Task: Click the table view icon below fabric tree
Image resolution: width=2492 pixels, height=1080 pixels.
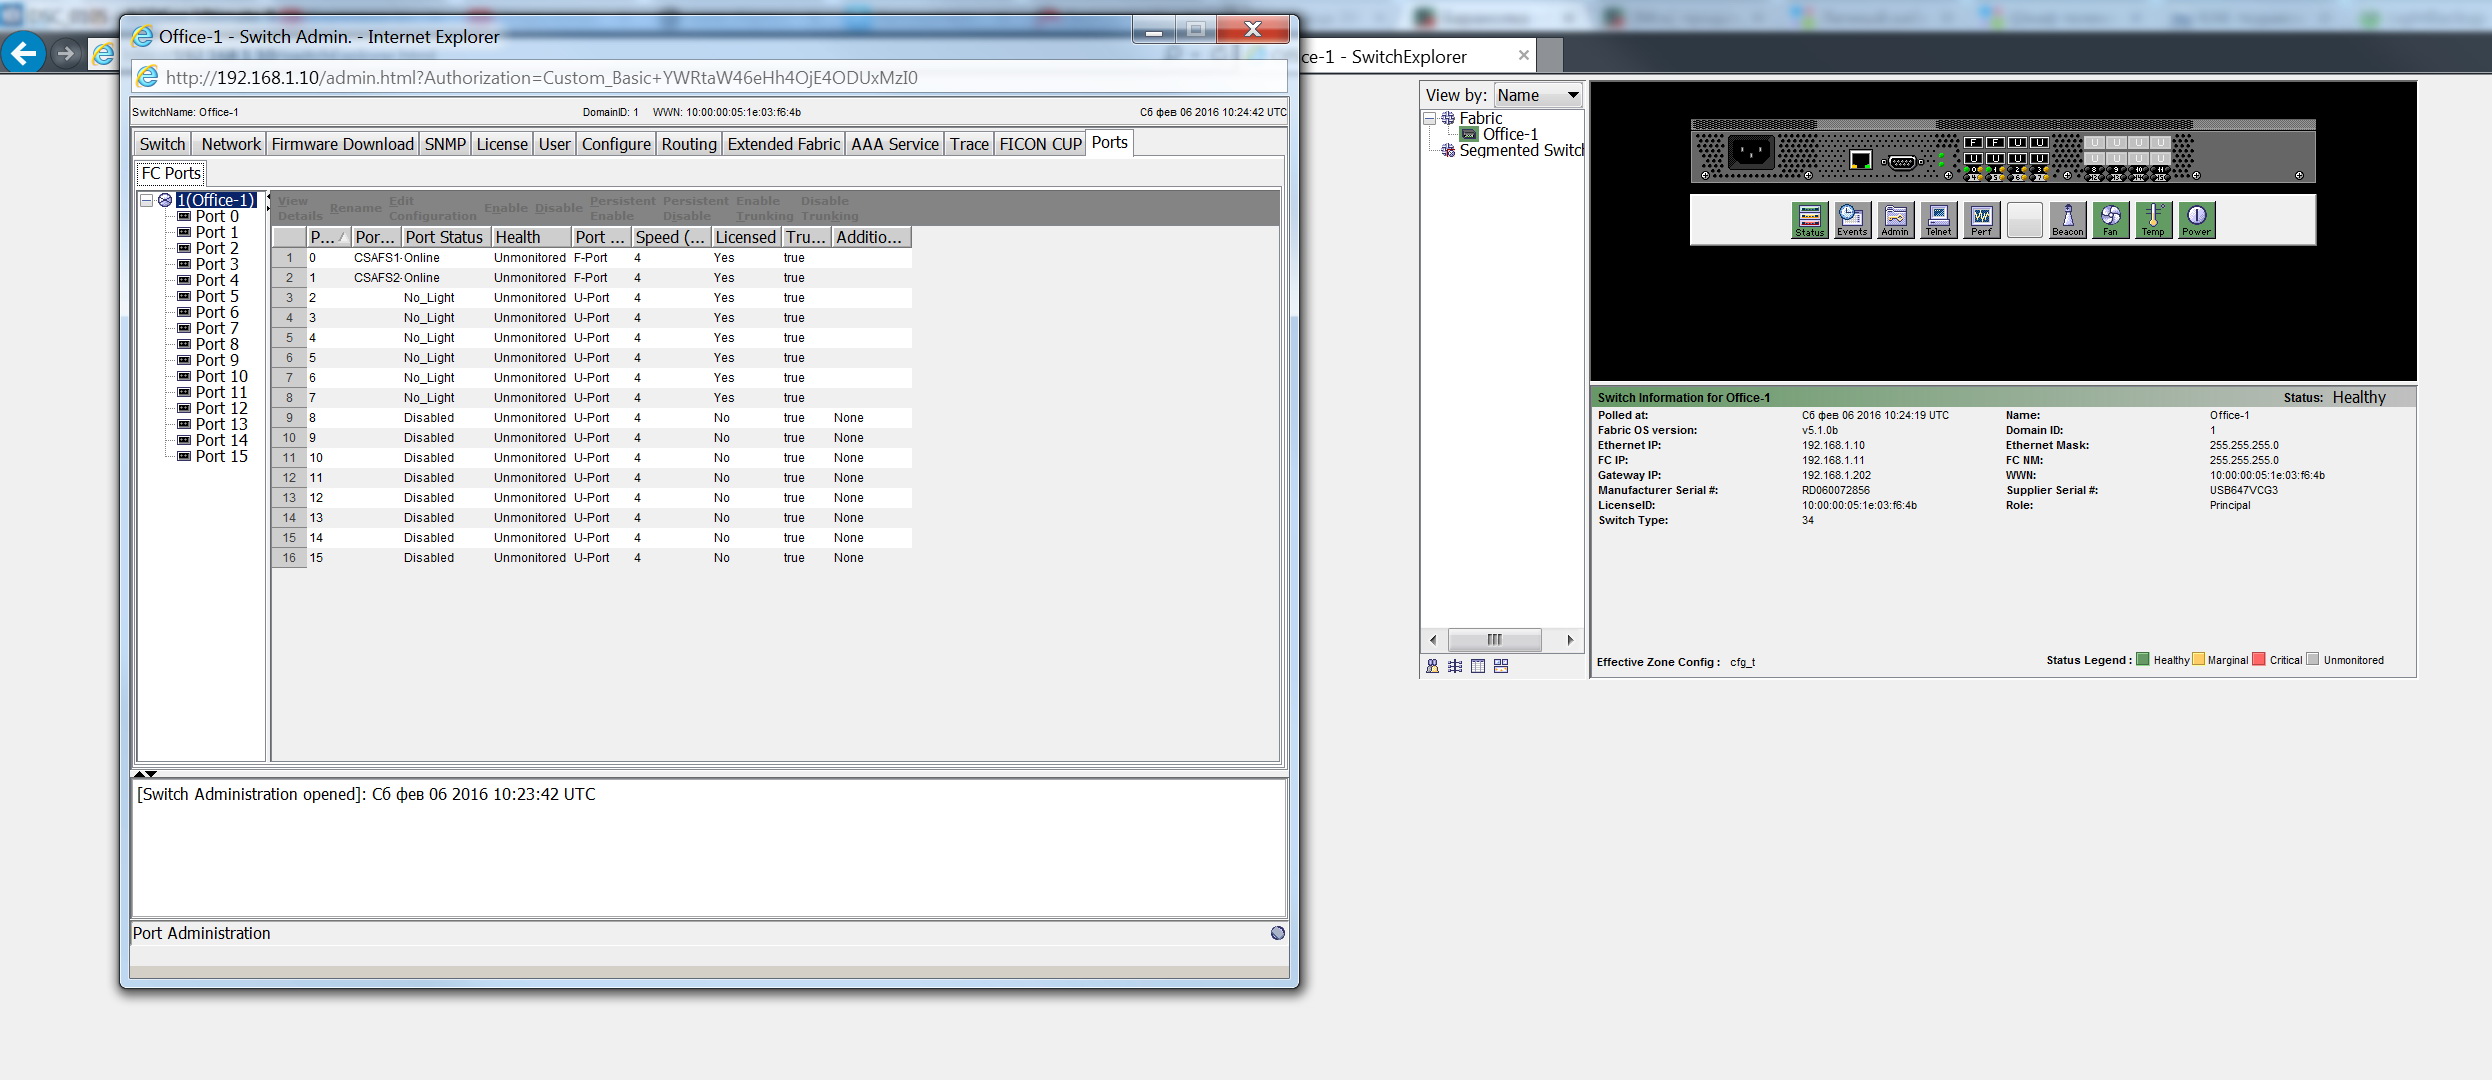Action: click(x=1478, y=666)
